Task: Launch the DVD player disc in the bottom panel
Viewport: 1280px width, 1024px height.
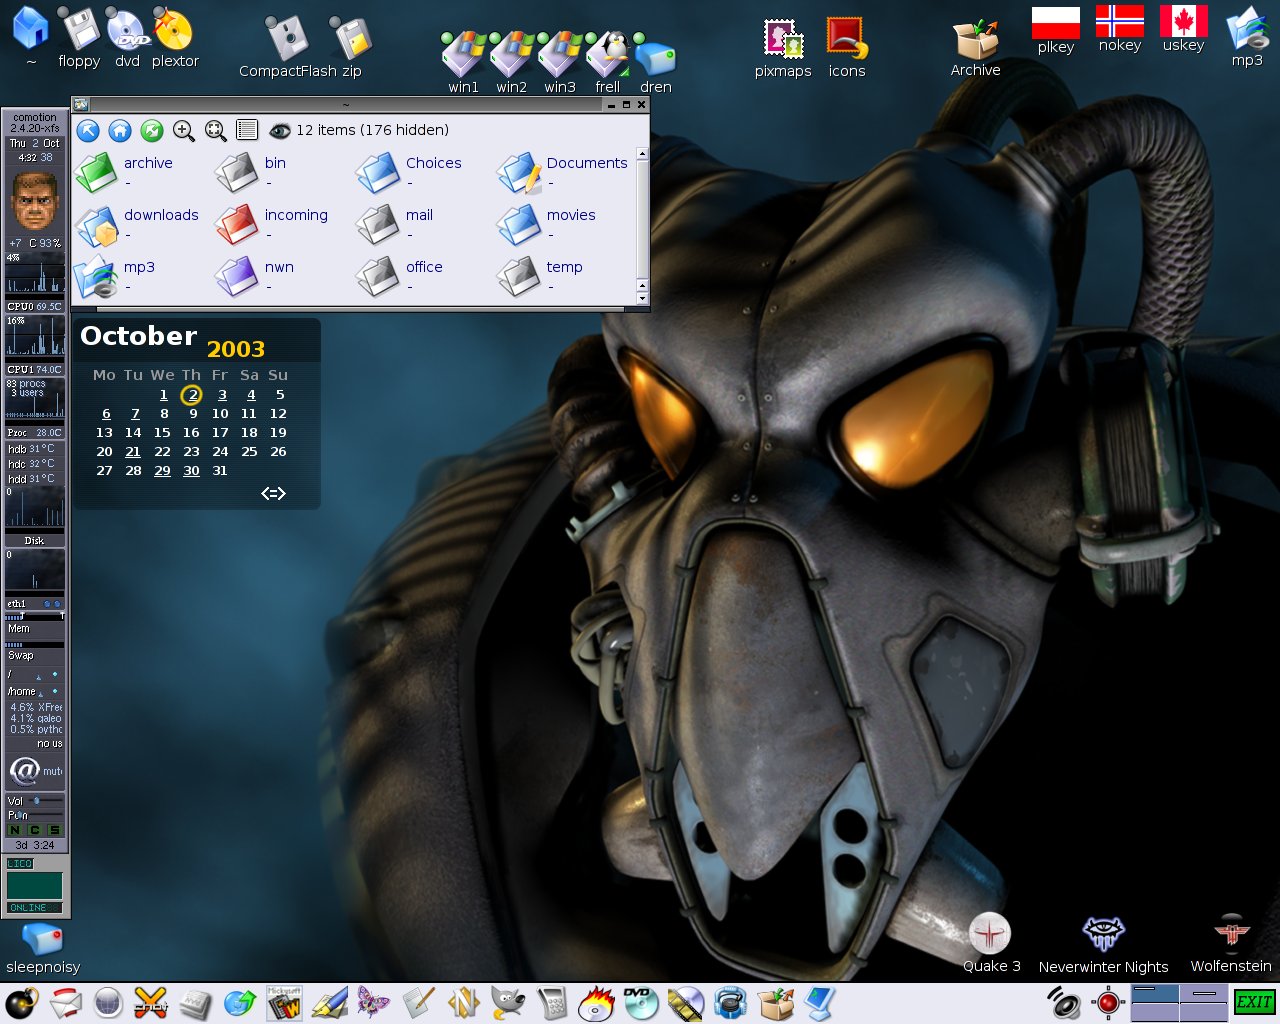Action: (x=640, y=1003)
